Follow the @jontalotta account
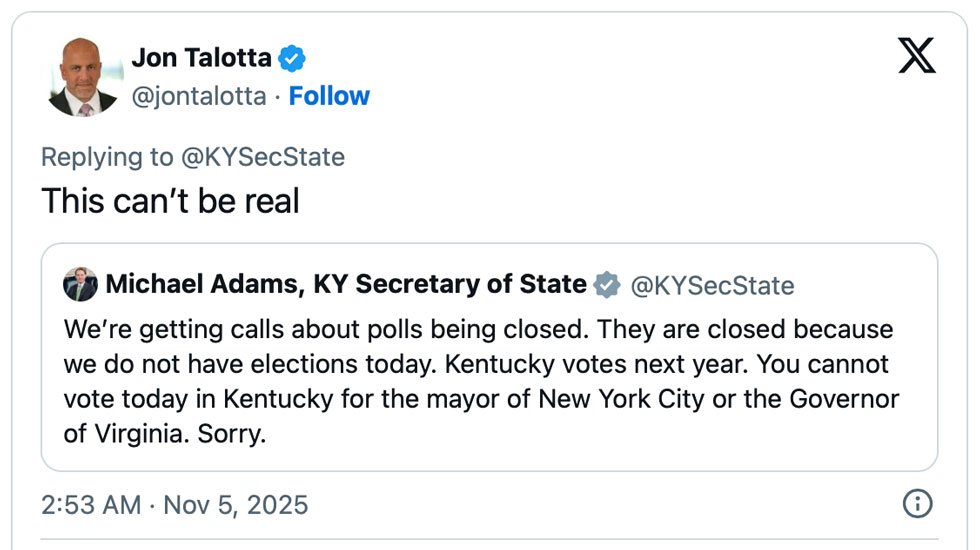The image size is (980, 550). pyautogui.click(x=329, y=96)
